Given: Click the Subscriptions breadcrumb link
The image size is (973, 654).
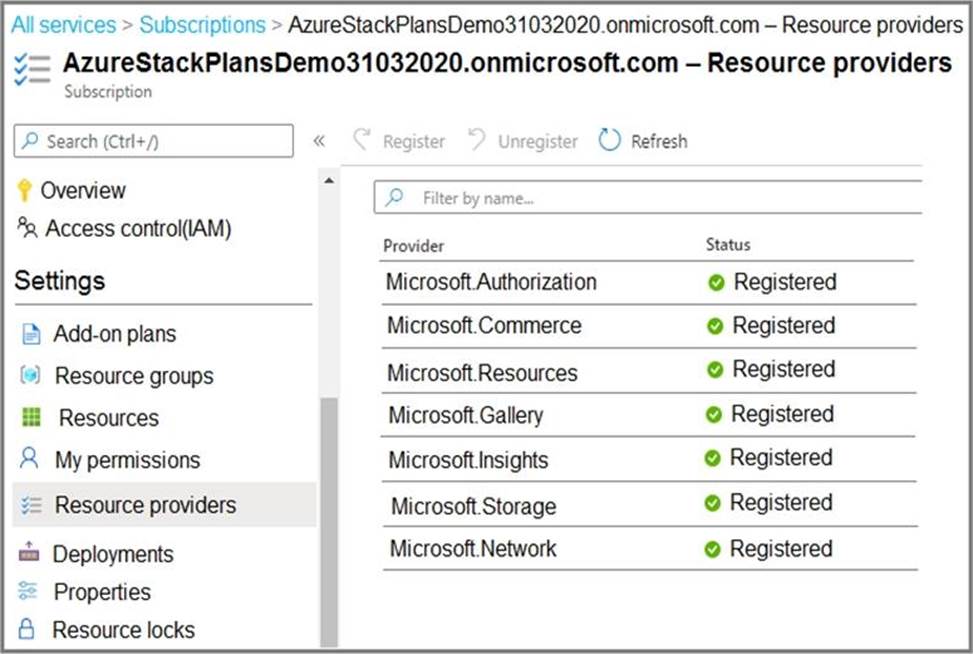Looking at the screenshot, I should click(x=202, y=25).
